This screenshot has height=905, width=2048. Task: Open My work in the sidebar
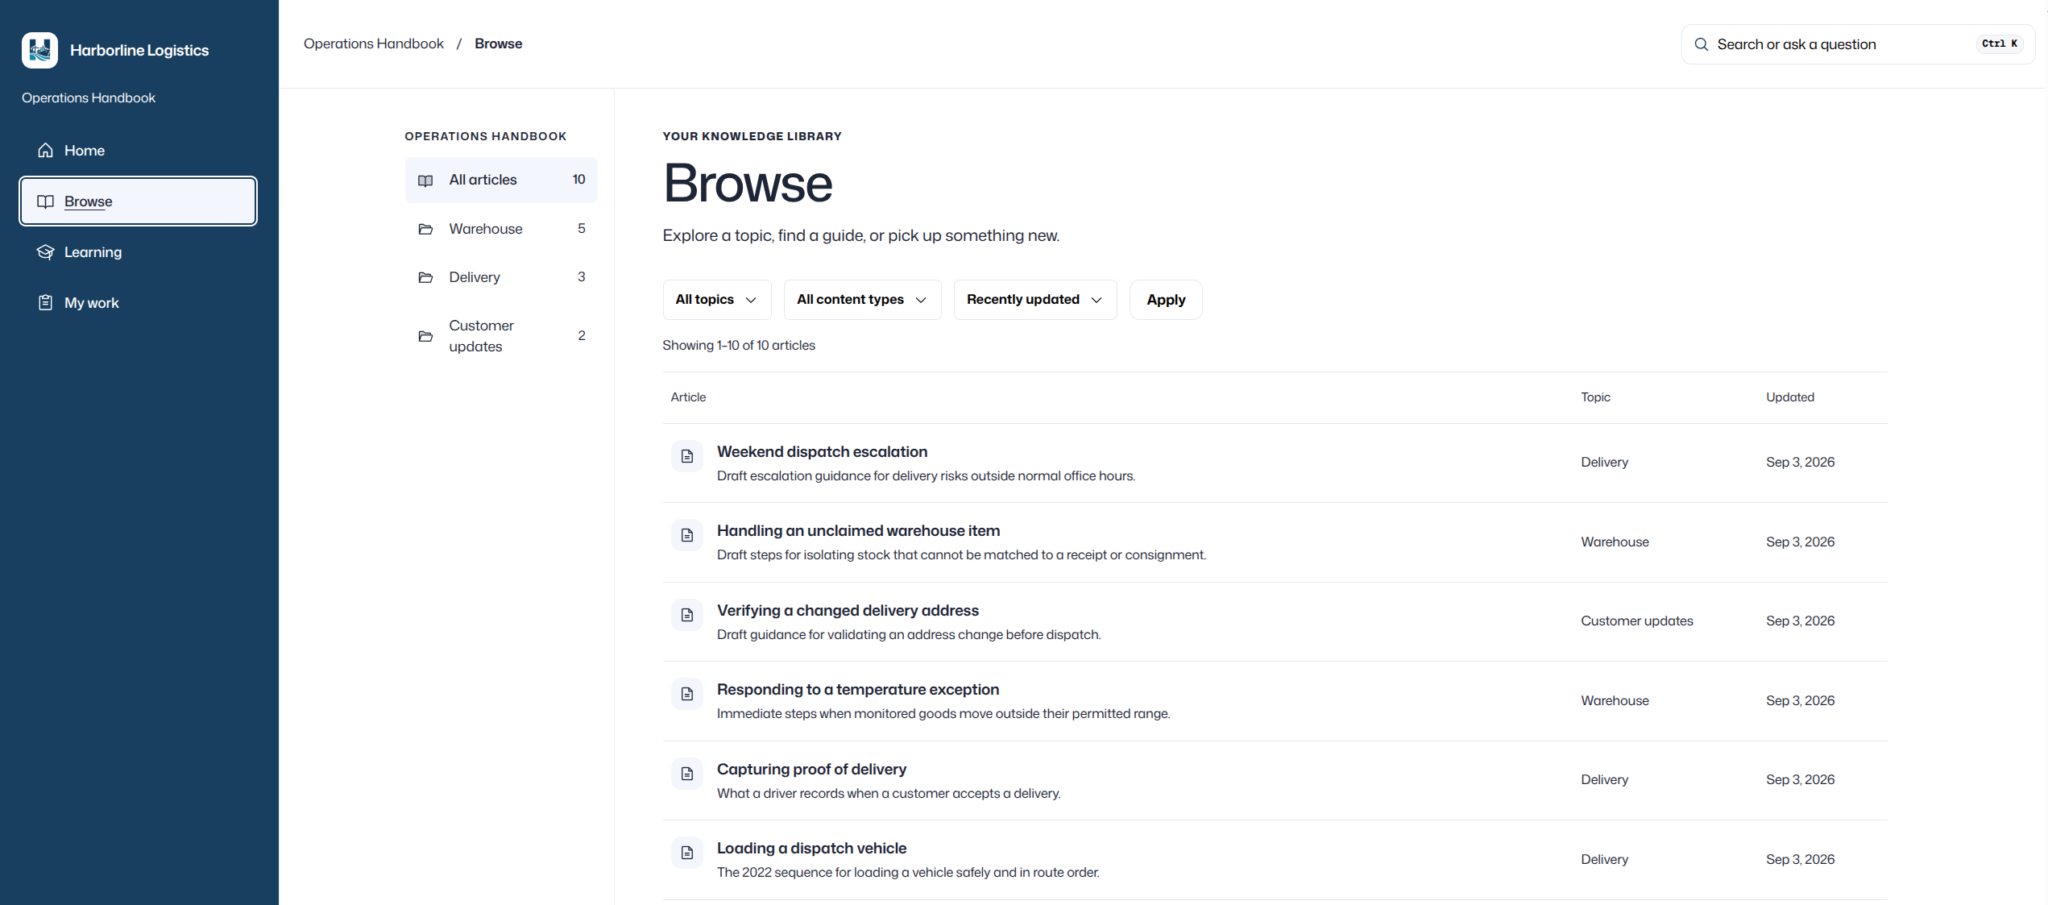click(138, 303)
